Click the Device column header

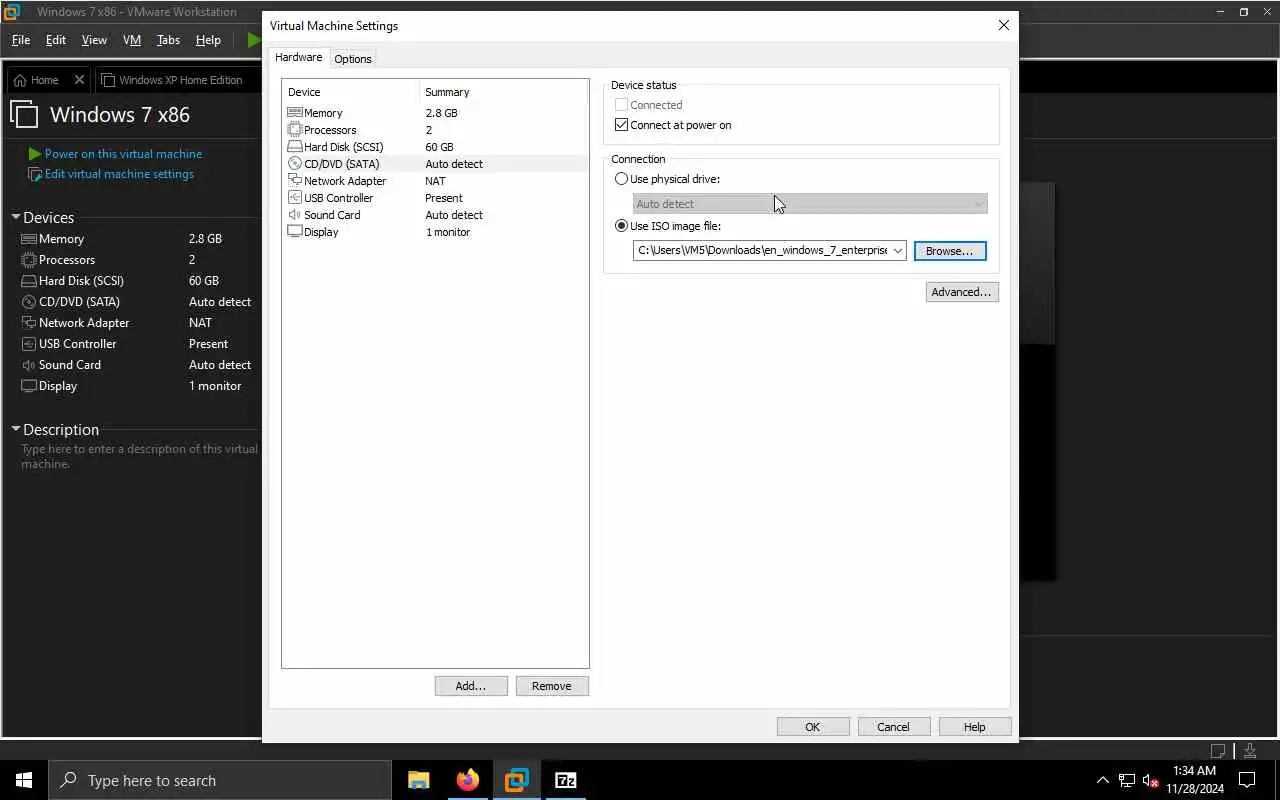[351, 92]
